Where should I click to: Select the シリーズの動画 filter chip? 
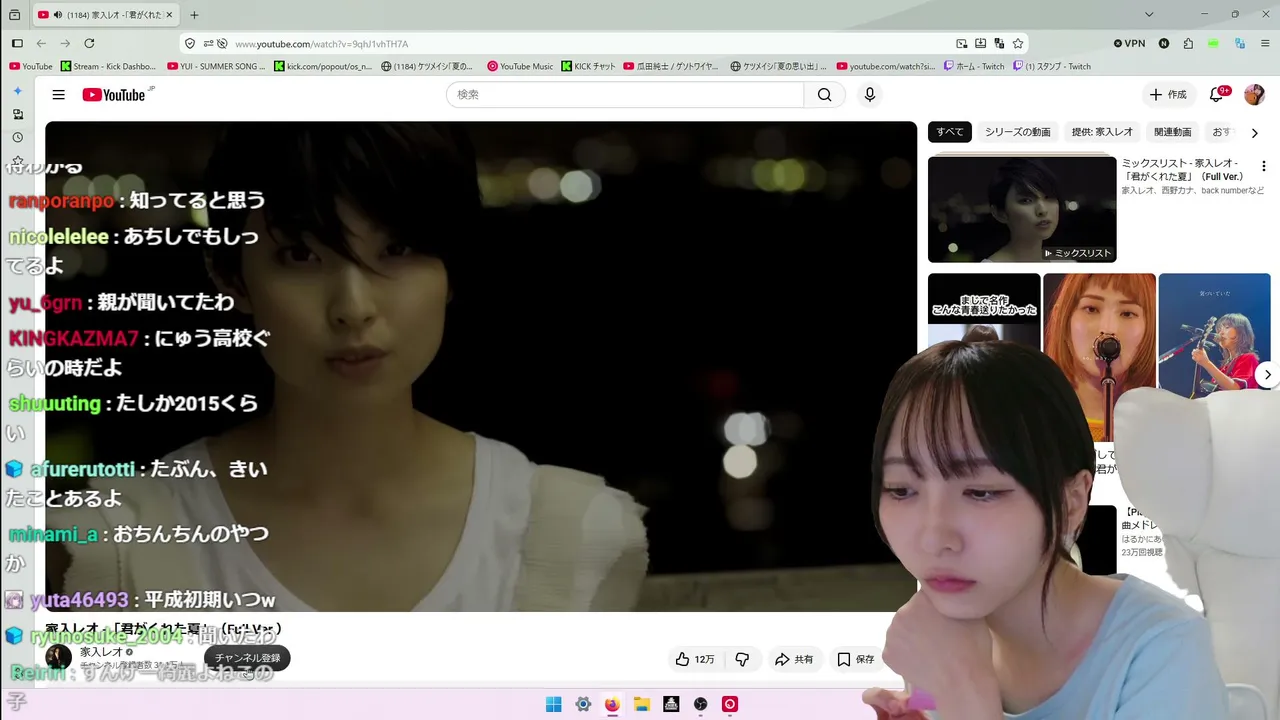[x=1017, y=132]
